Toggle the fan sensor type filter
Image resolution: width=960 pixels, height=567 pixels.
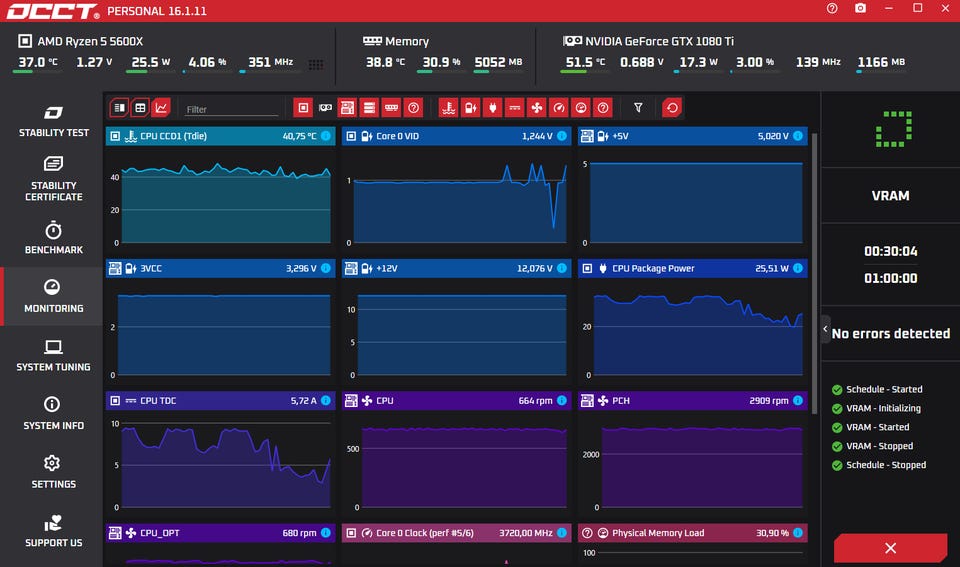[537, 108]
